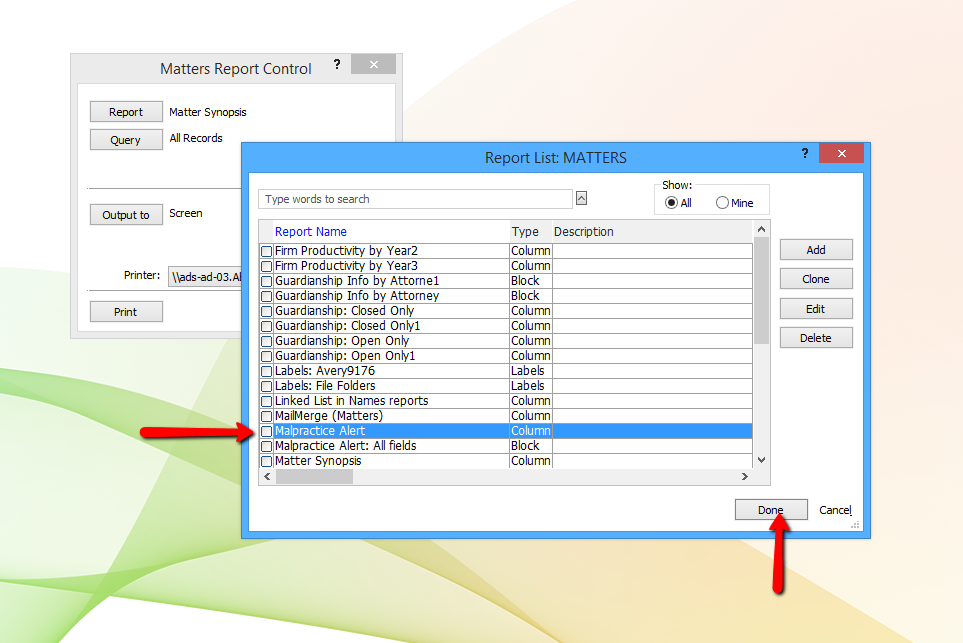Click the Type words to search field
963x643 pixels.
(415, 199)
